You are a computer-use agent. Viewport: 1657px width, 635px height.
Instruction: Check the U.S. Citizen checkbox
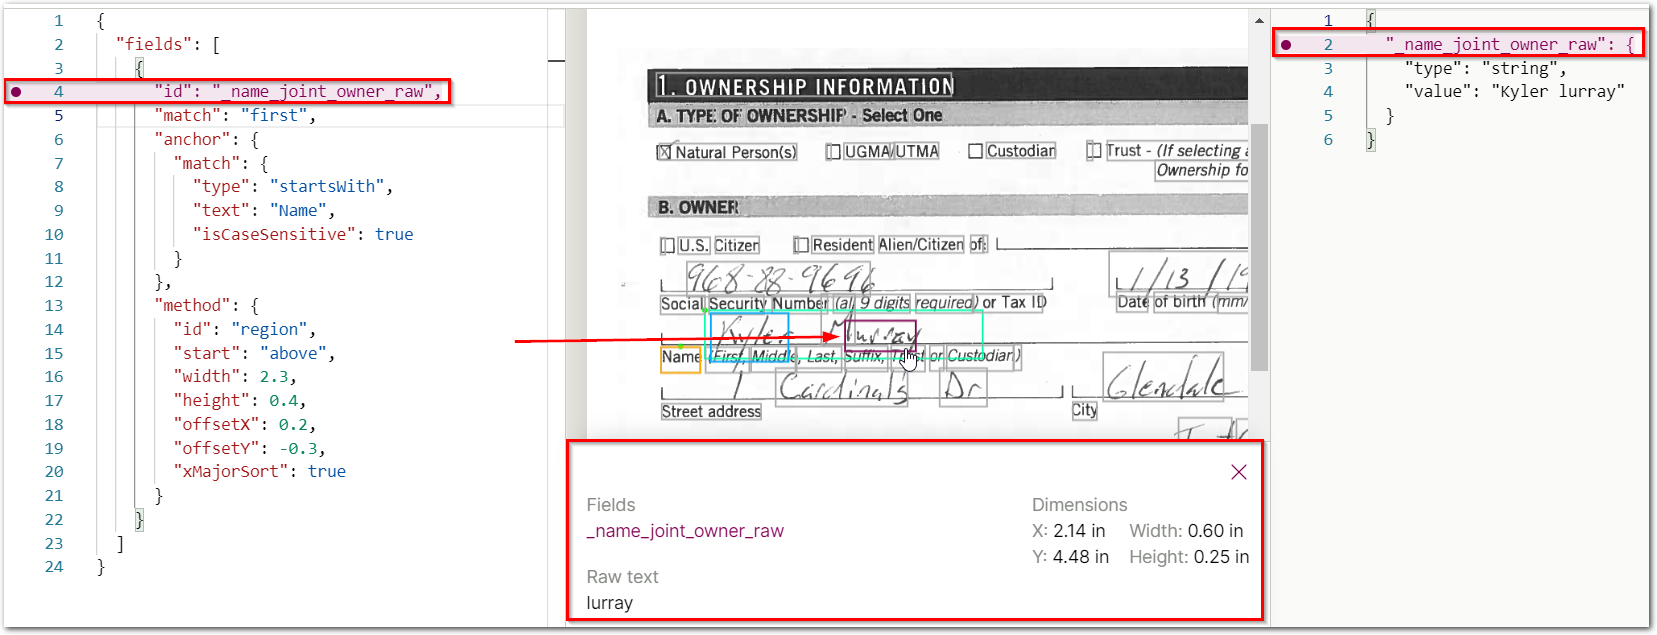click(x=668, y=245)
